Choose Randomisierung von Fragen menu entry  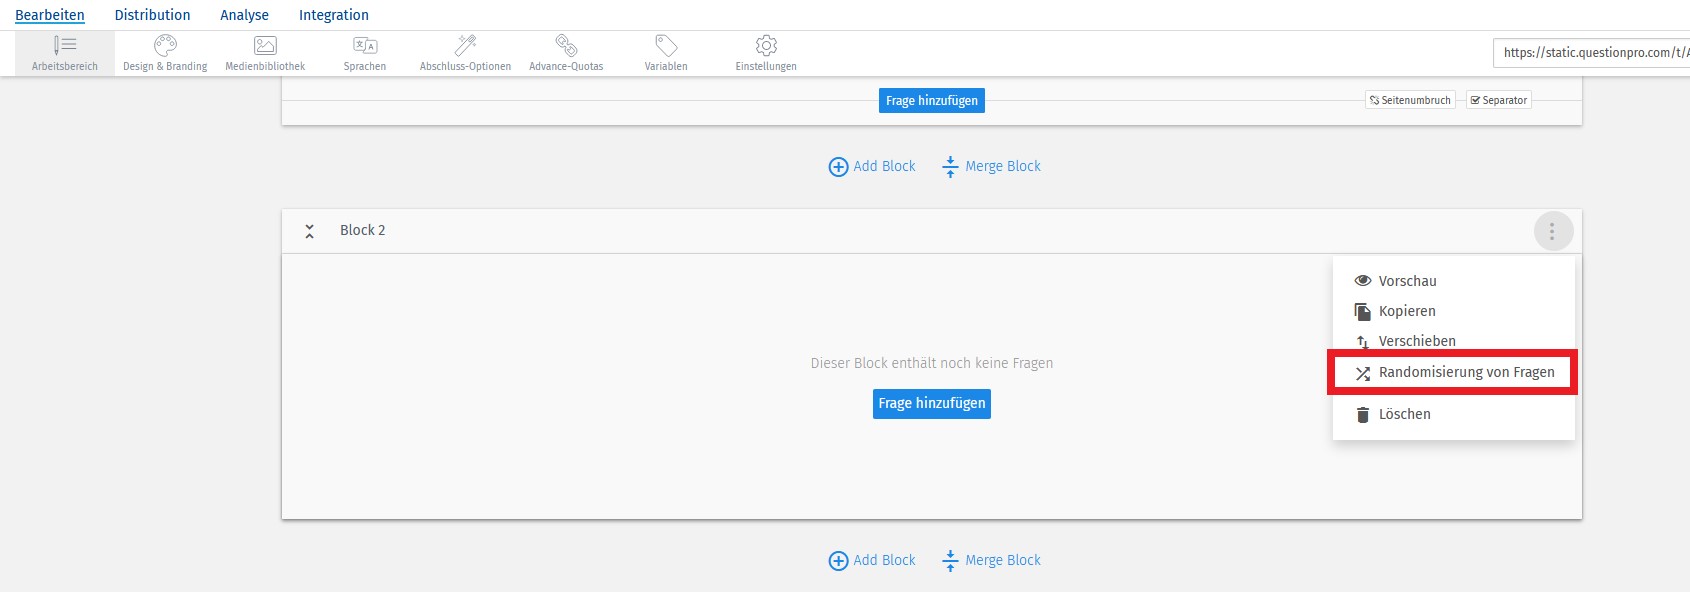1453,372
